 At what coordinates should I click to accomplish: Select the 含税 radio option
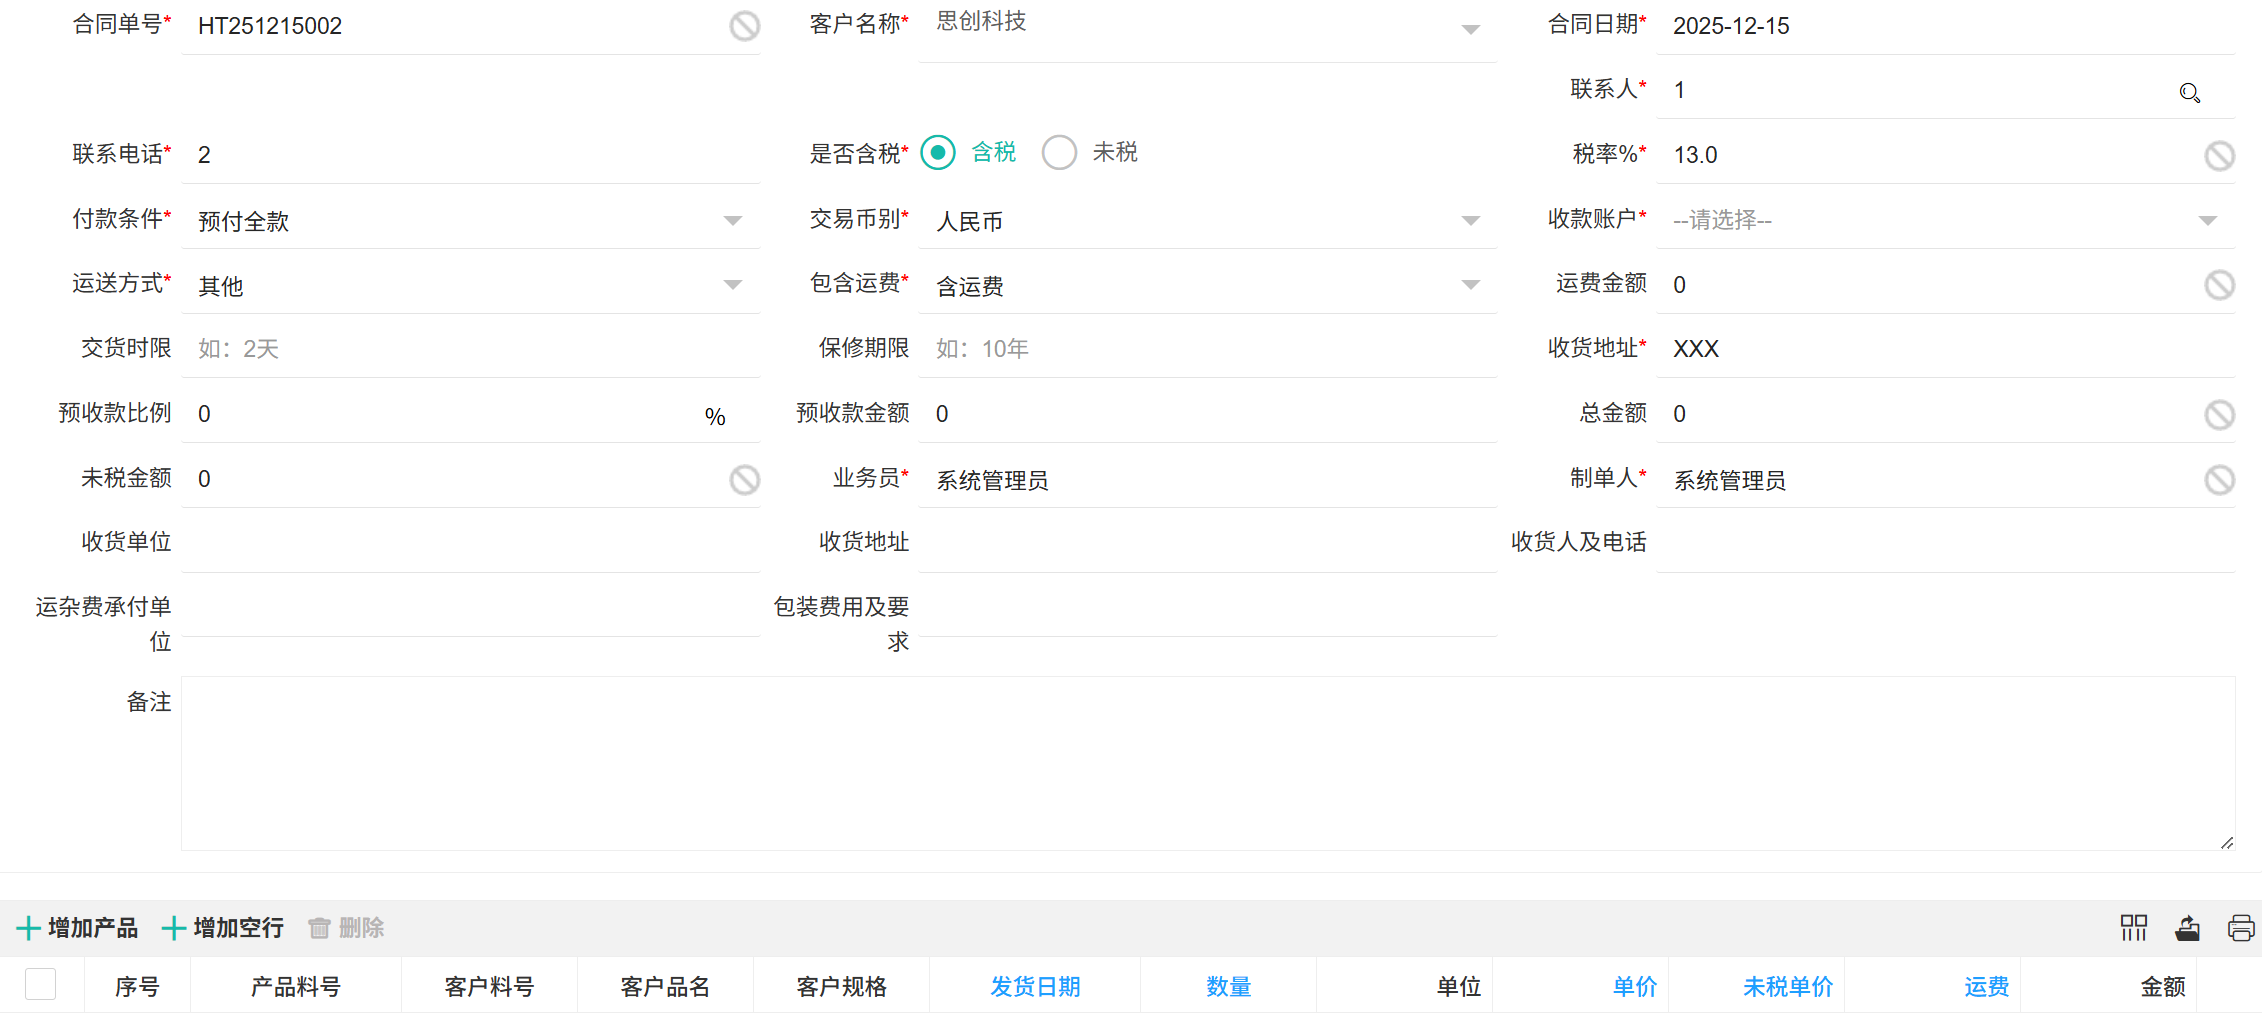[x=938, y=153]
